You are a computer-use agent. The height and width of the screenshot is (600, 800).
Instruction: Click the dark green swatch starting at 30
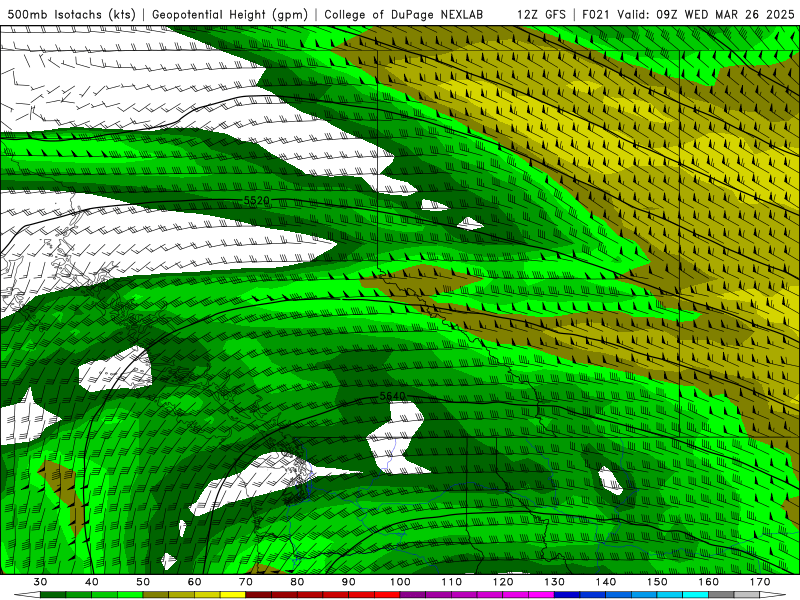tap(53, 595)
